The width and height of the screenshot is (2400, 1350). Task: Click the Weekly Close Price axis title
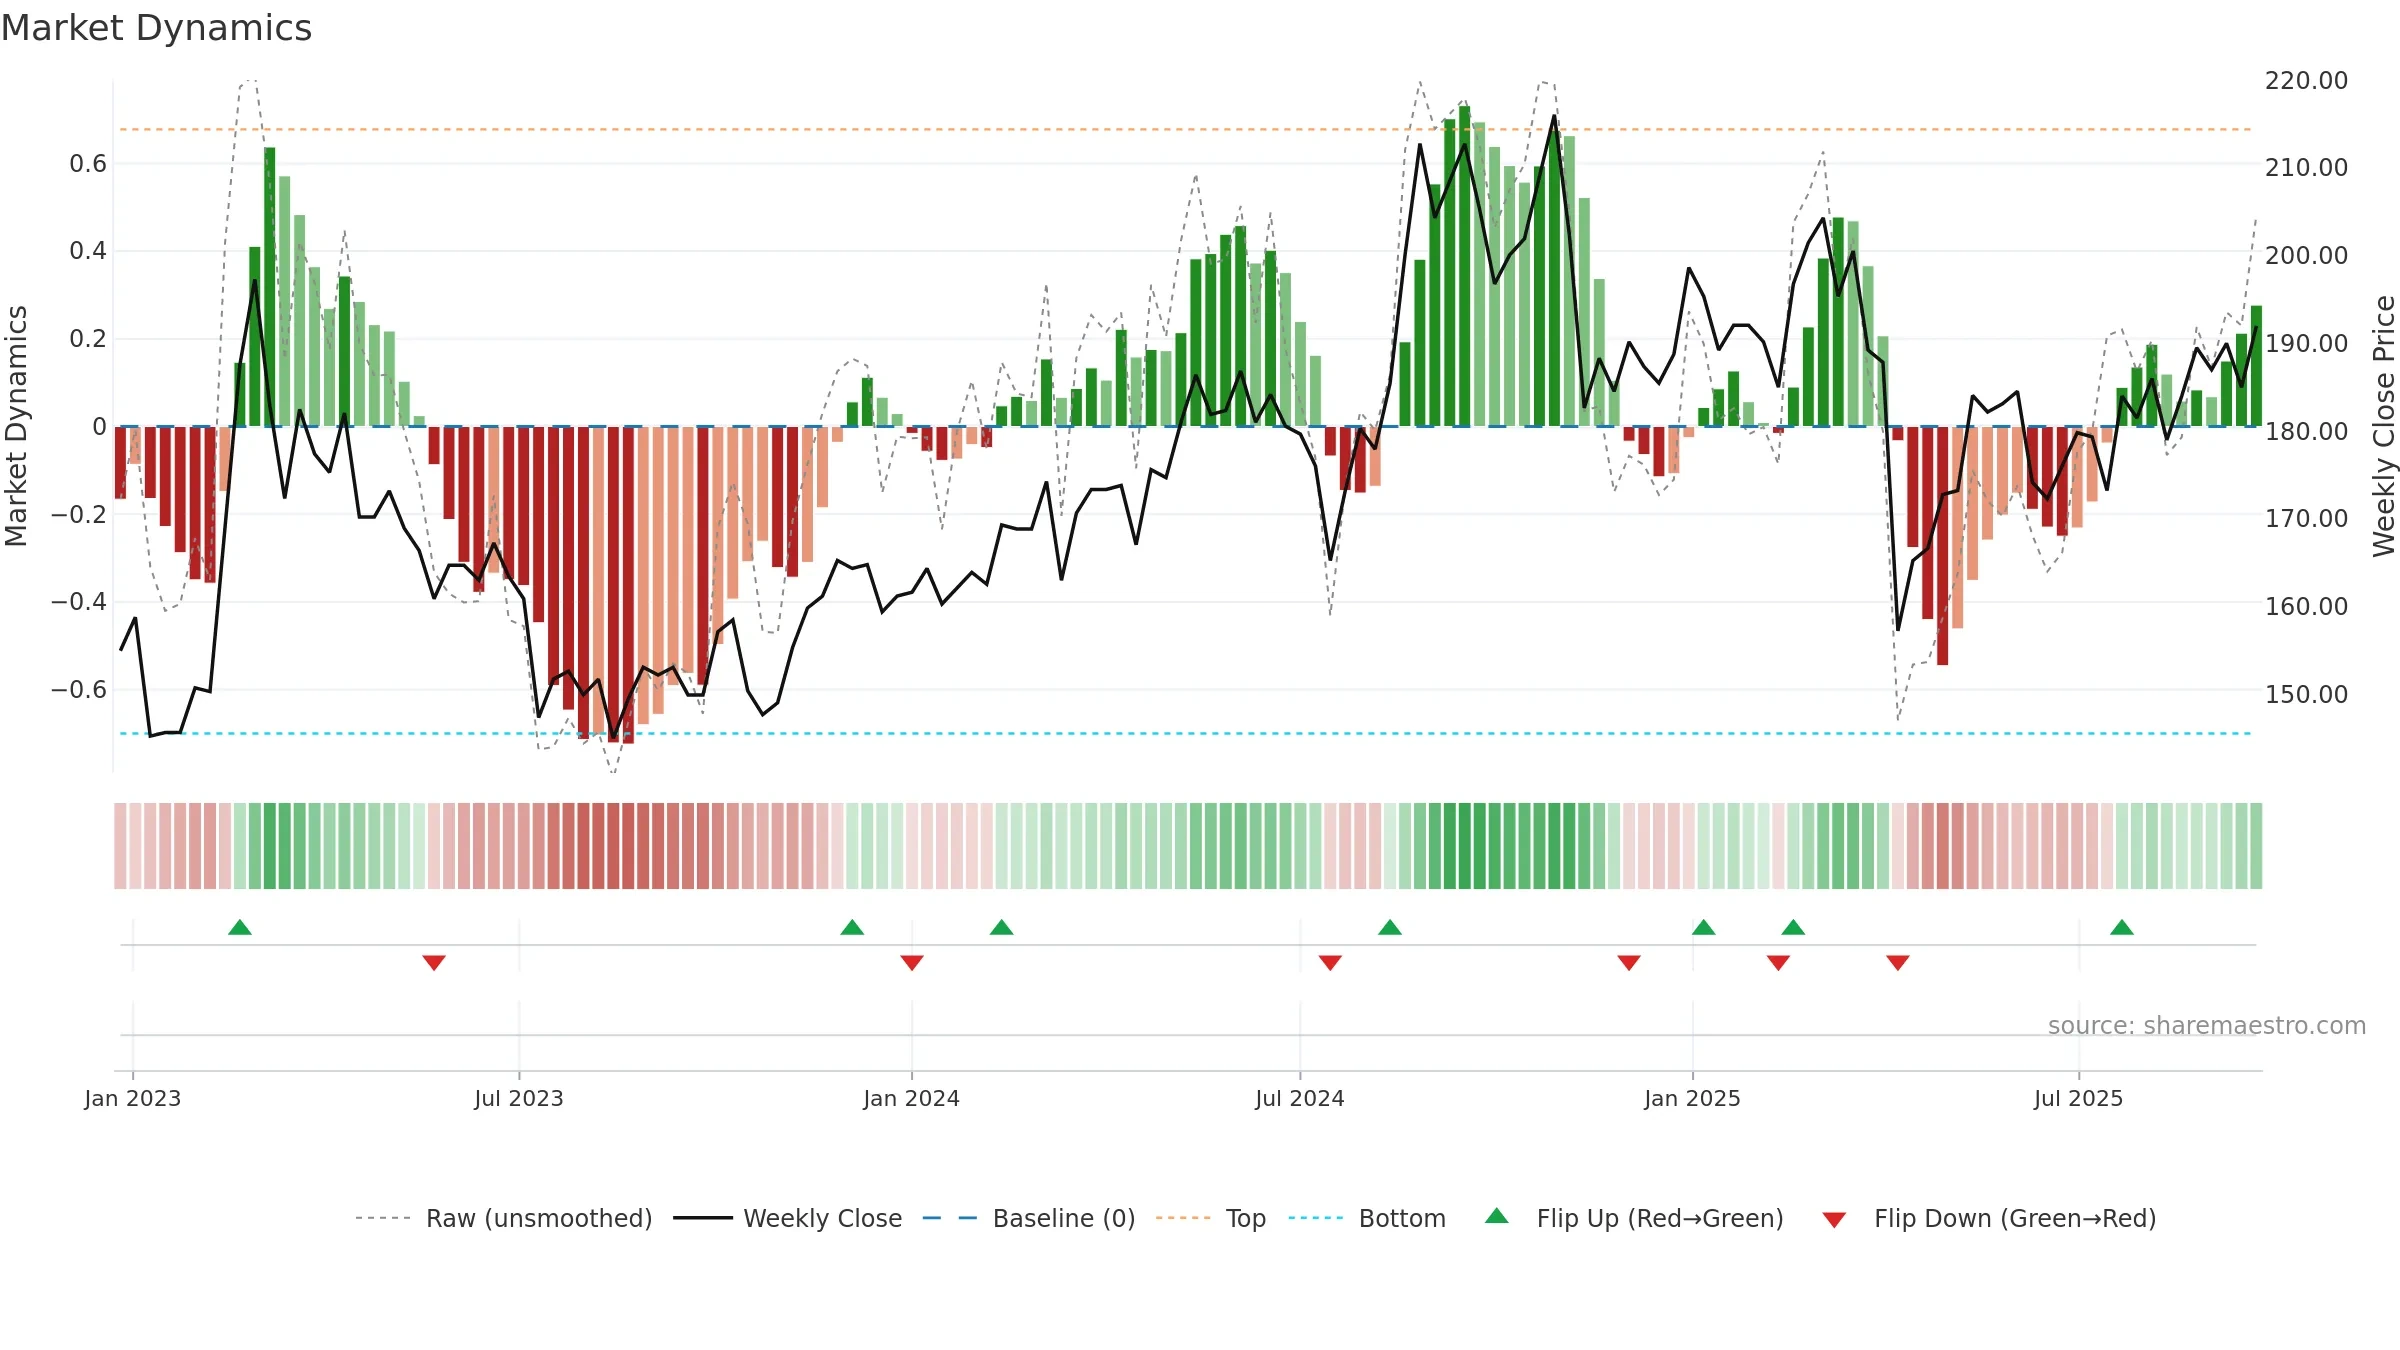point(2384,426)
